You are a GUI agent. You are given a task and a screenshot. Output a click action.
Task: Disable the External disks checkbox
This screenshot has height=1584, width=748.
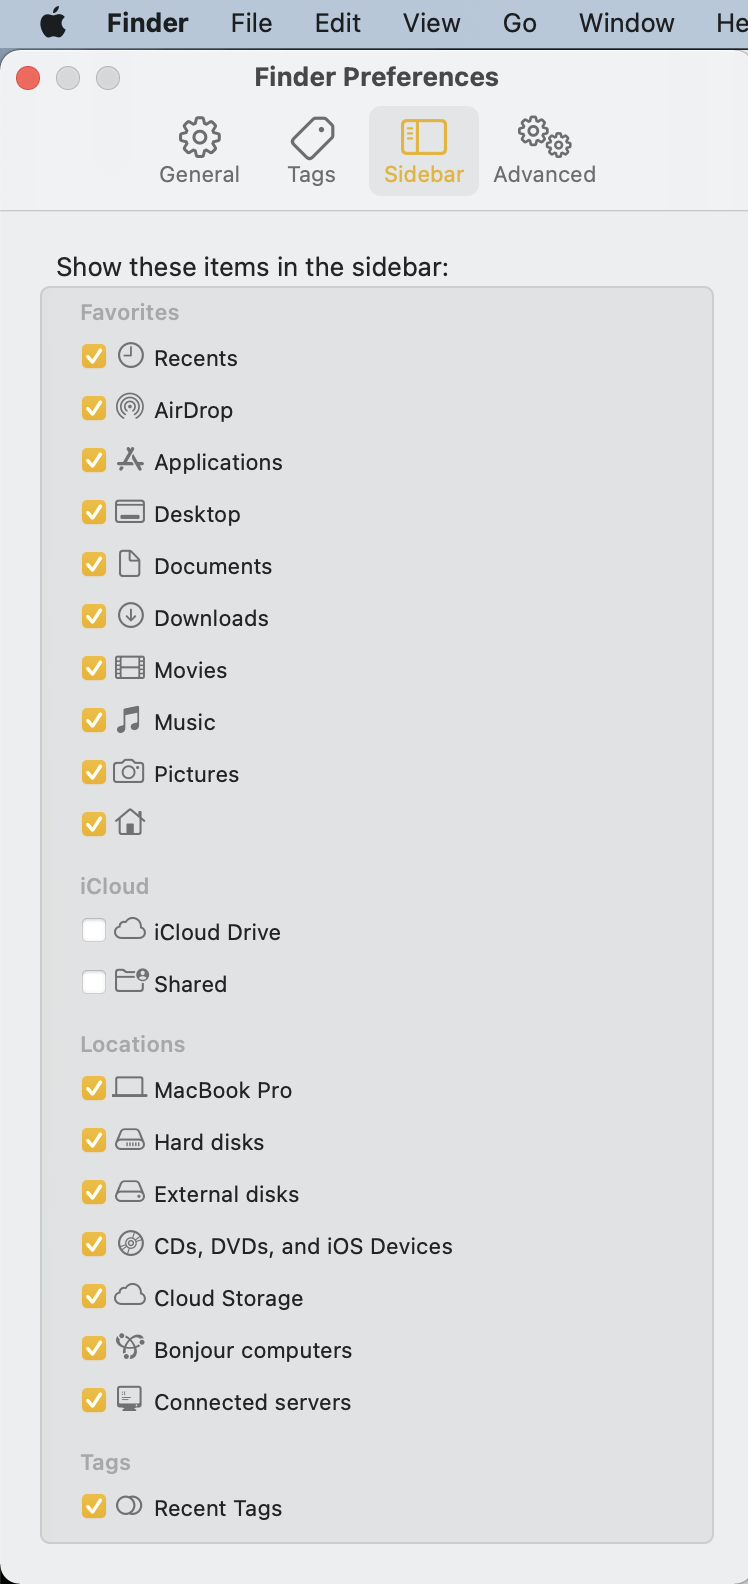pyautogui.click(x=94, y=1193)
